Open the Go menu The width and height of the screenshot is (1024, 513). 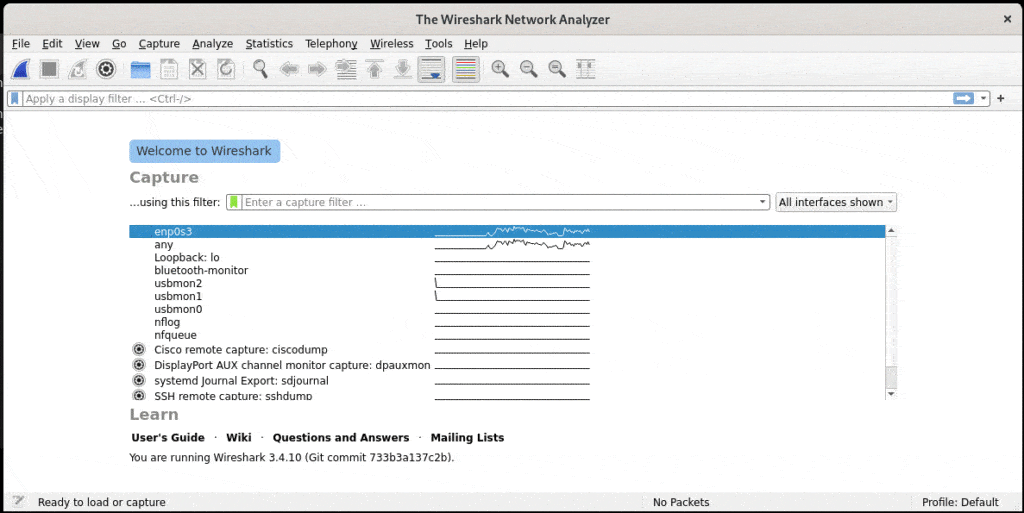point(119,44)
